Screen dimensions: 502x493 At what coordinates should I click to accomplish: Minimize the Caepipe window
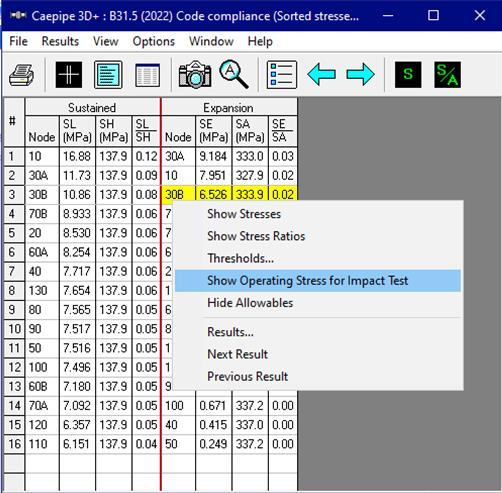pyautogui.click(x=388, y=15)
